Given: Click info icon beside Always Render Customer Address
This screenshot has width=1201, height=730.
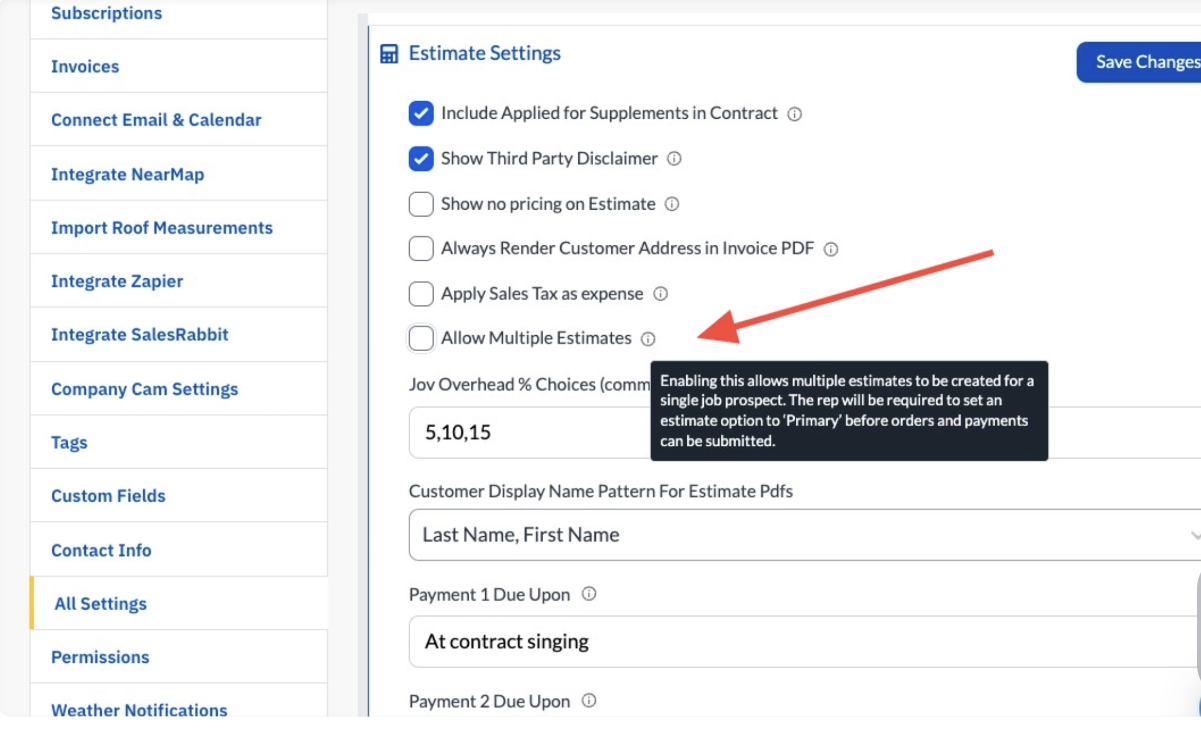Looking at the screenshot, I should [831, 249].
